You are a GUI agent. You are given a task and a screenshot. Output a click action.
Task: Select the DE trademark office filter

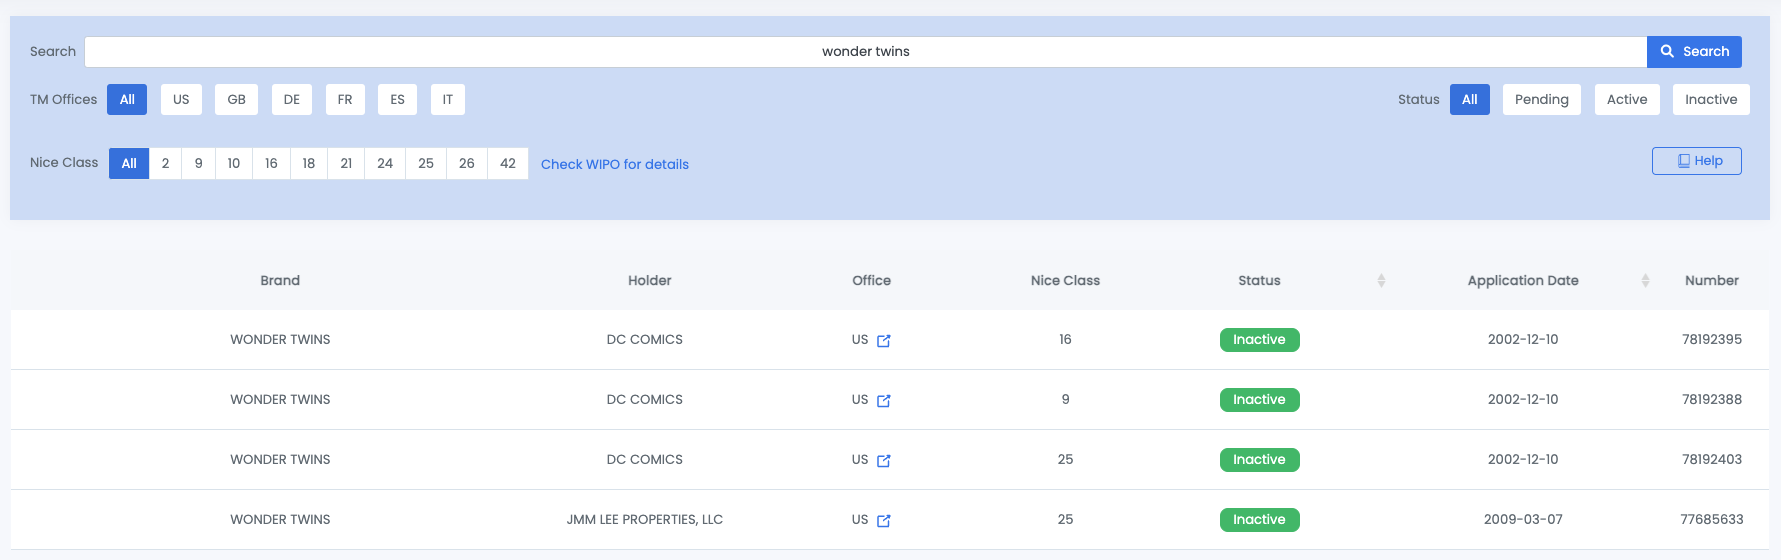click(292, 100)
